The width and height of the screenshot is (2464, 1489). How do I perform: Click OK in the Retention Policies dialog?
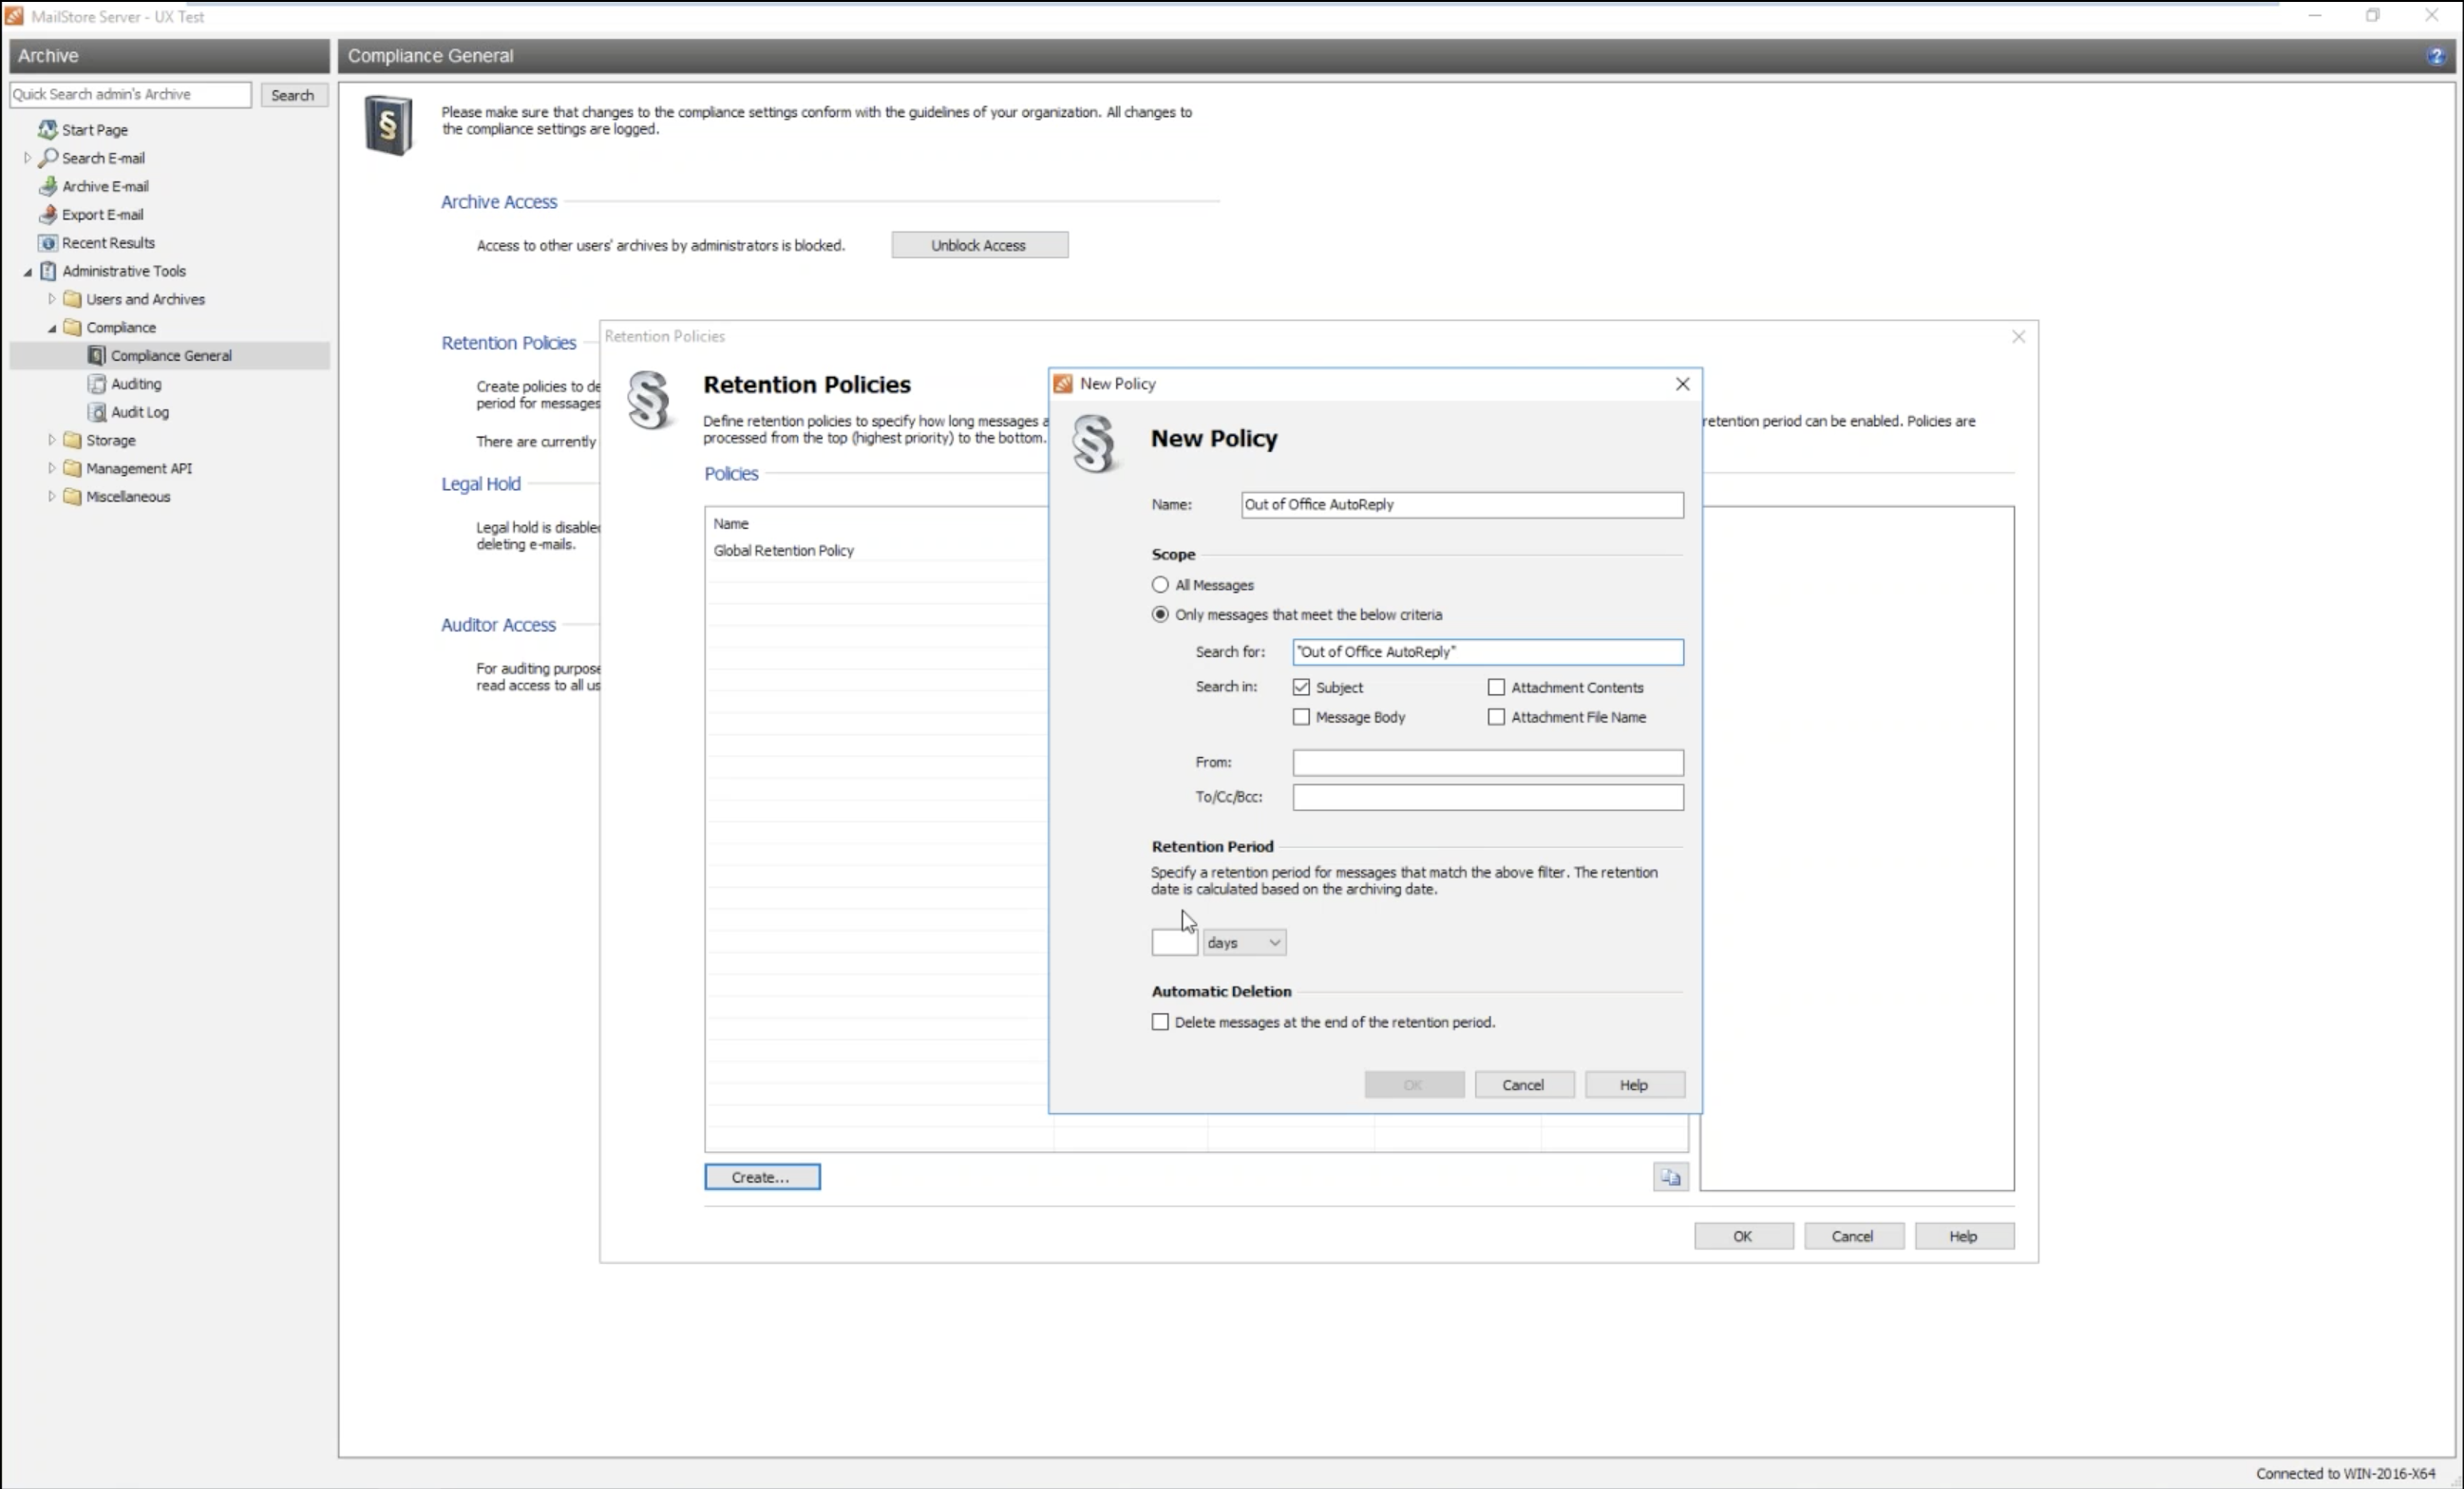tap(1743, 1237)
